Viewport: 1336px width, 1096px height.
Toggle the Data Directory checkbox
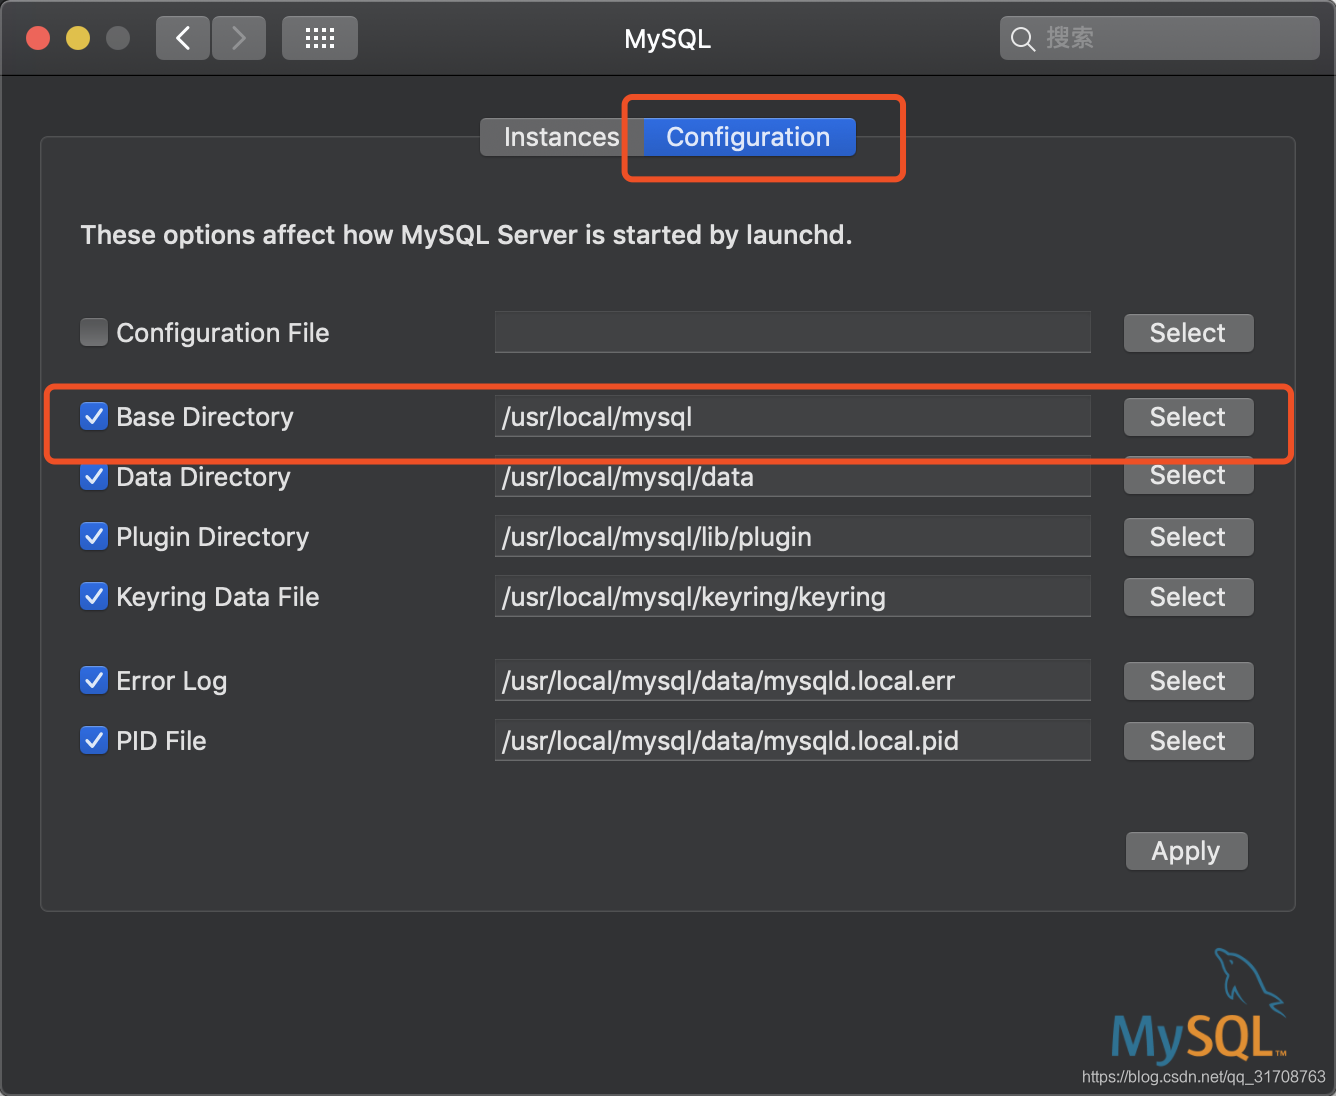[94, 476]
